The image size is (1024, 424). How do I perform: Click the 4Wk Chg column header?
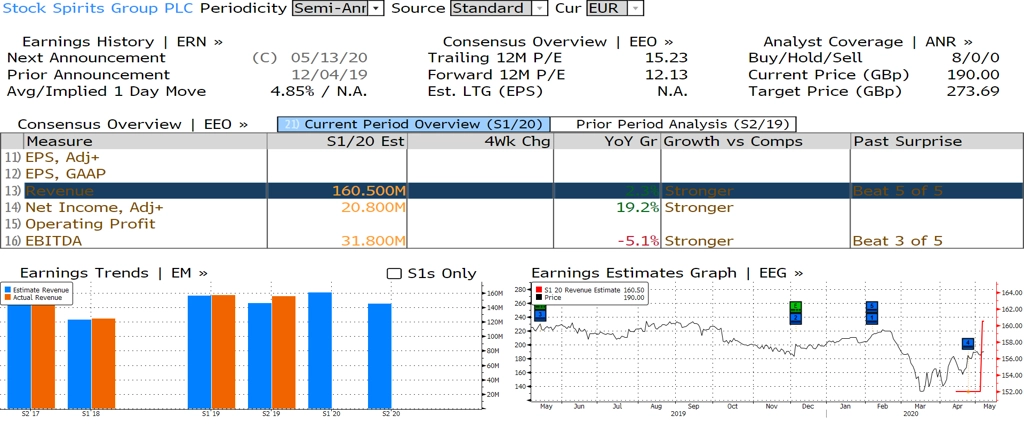point(480,141)
